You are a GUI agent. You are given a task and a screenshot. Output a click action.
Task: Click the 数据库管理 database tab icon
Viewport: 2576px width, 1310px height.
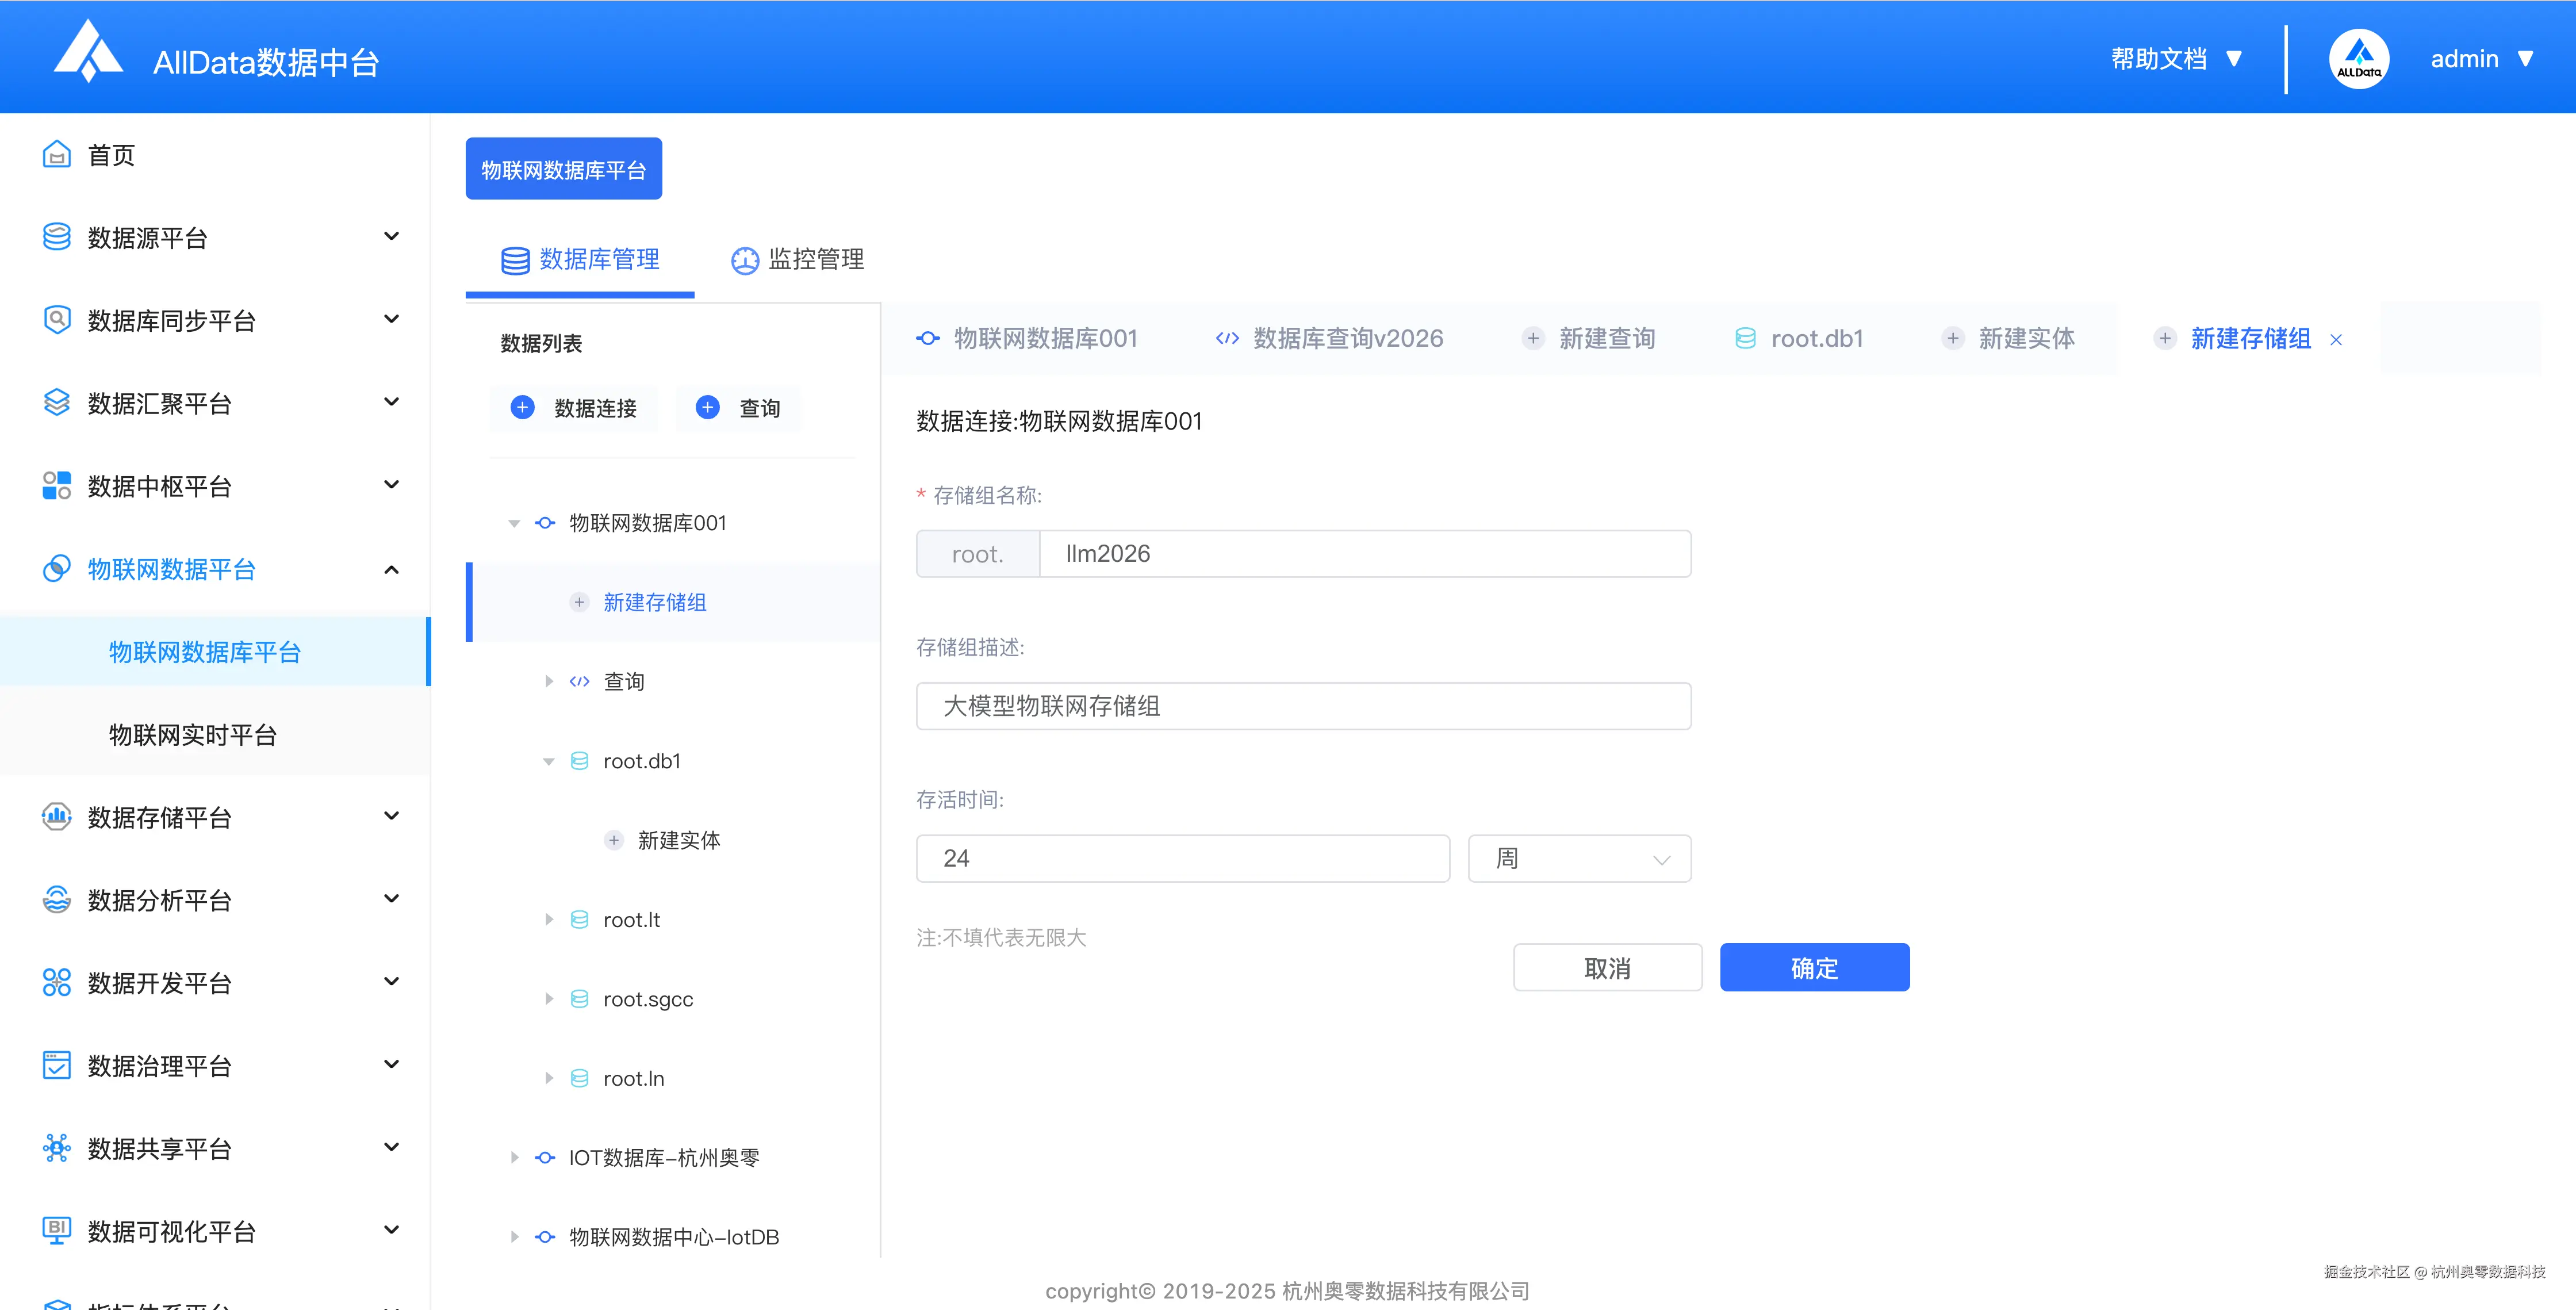[515, 260]
